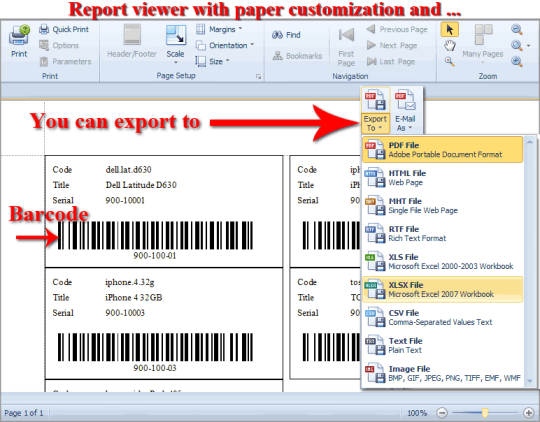The width and height of the screenshot is (540, 422).
Task: Click the ribbon zoom magnifier icon
Action: pos(517,45)
